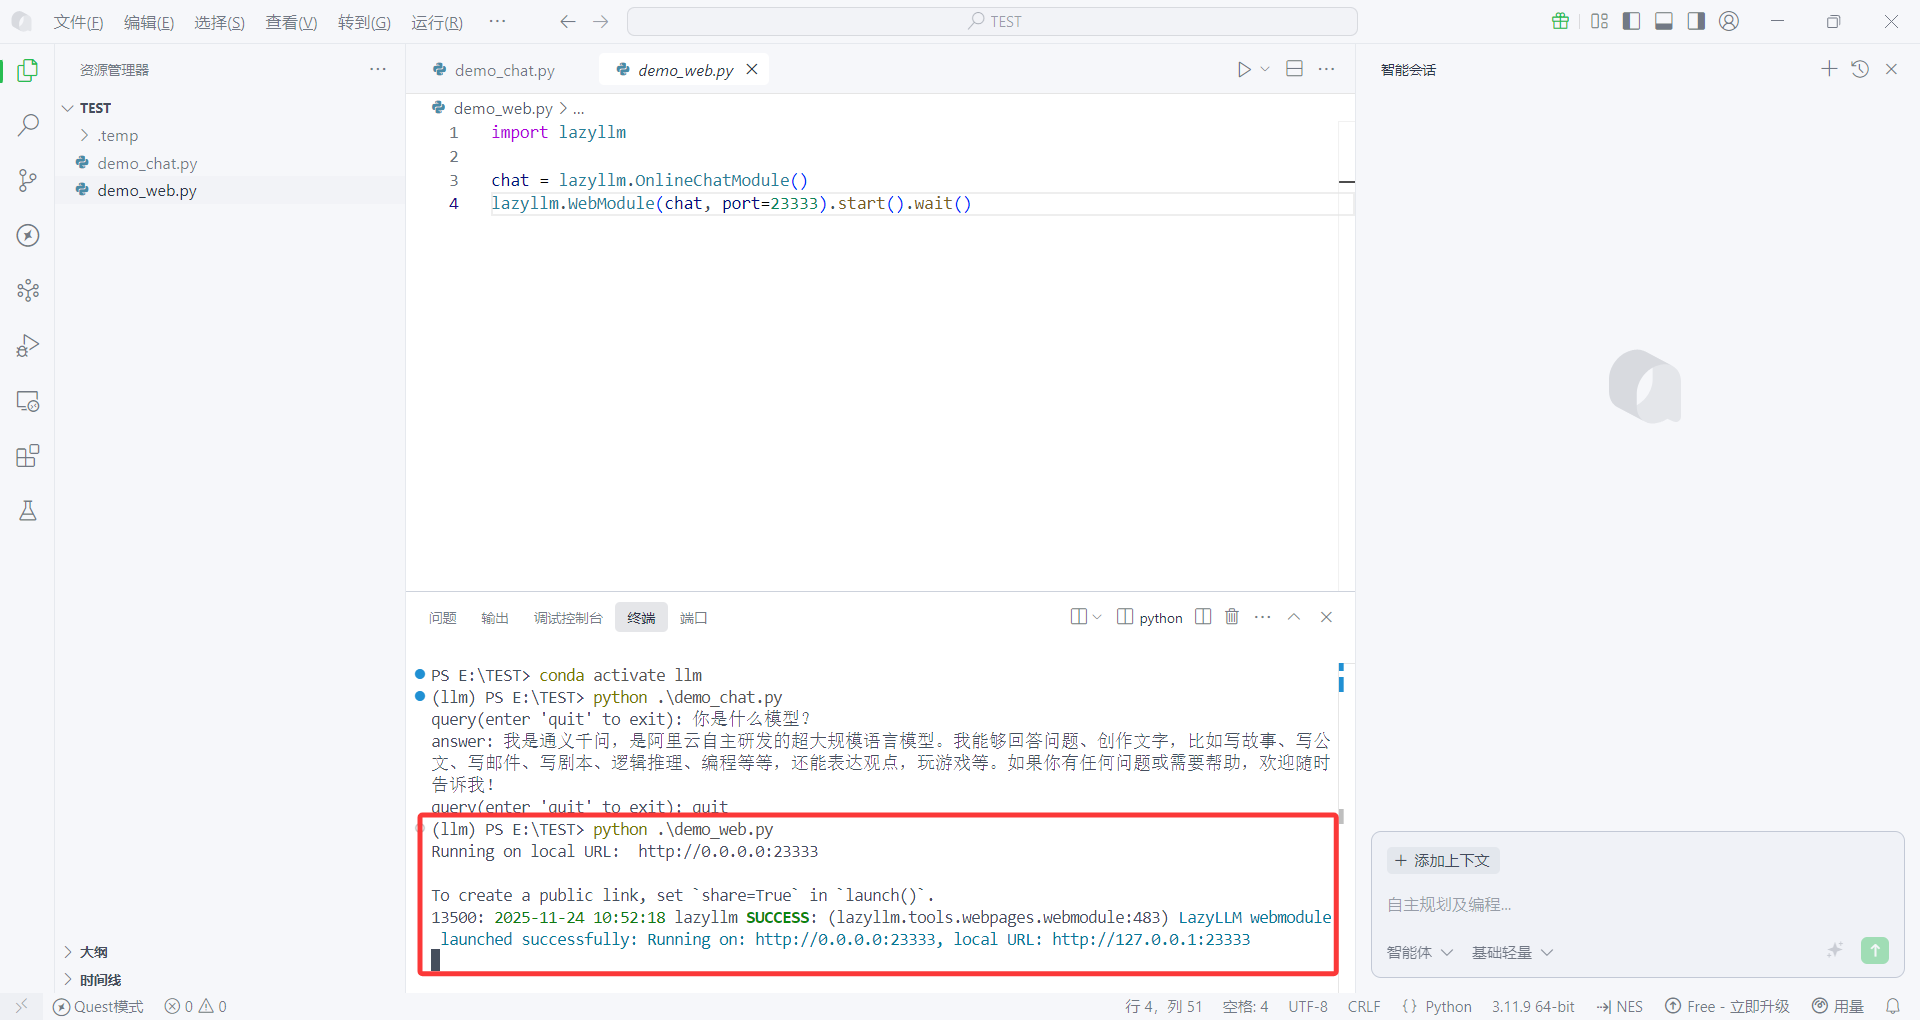Open the gift icon in title bar

1560,21
